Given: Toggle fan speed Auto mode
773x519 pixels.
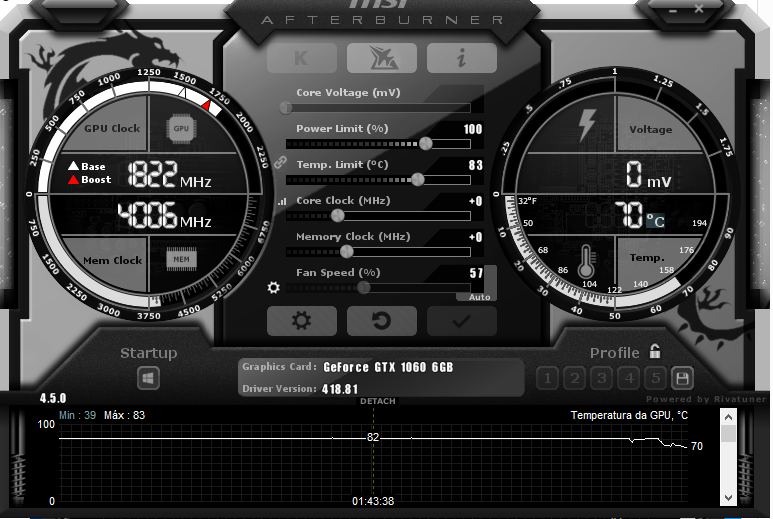Looking at the screenshot, I should click(x=479, y=297).
